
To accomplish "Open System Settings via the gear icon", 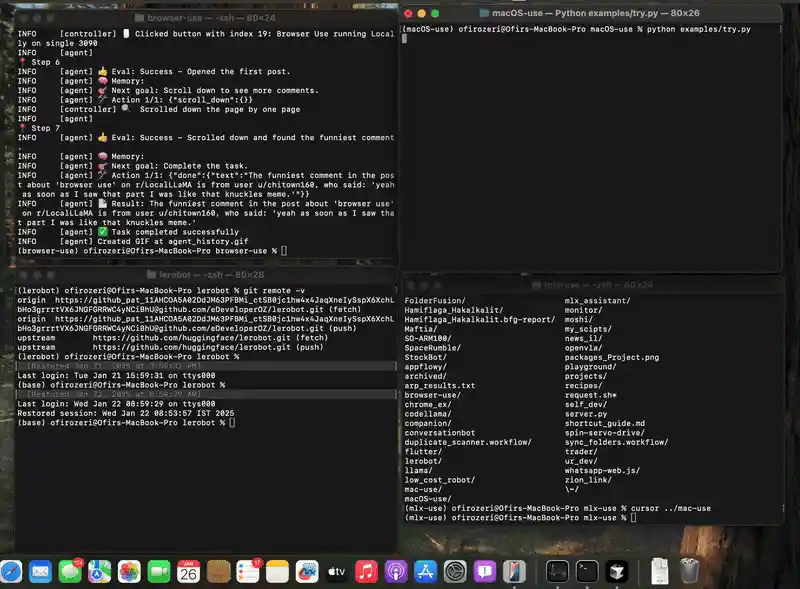I will point(453,572).
